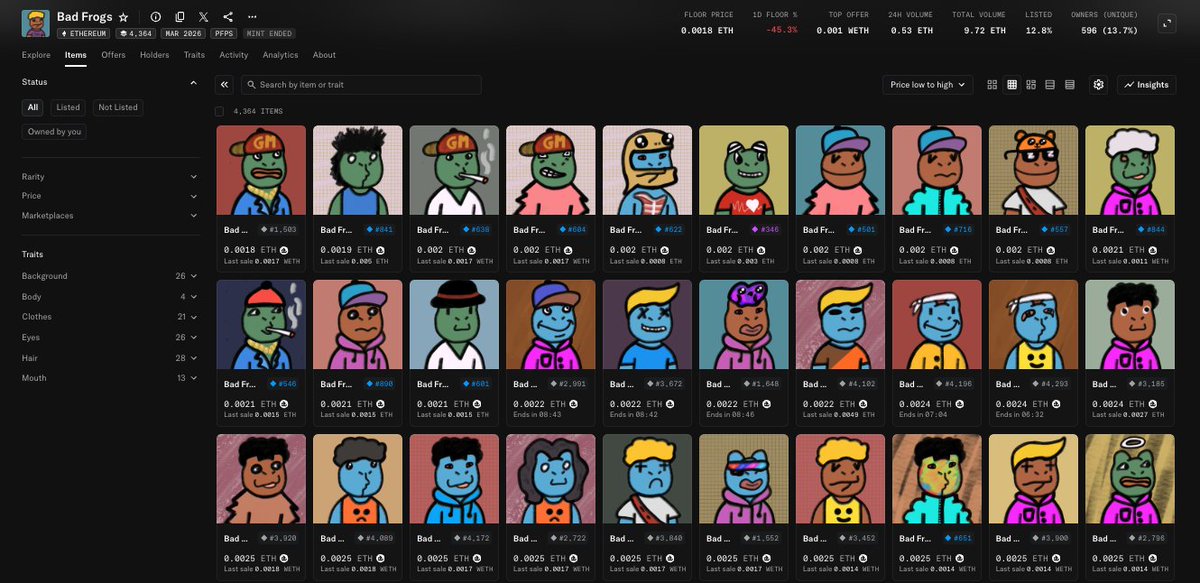The width and height of the screenshot is (1200, 583).
Task: Expand the Hair trait filter
Action: (x=110, y=357)
